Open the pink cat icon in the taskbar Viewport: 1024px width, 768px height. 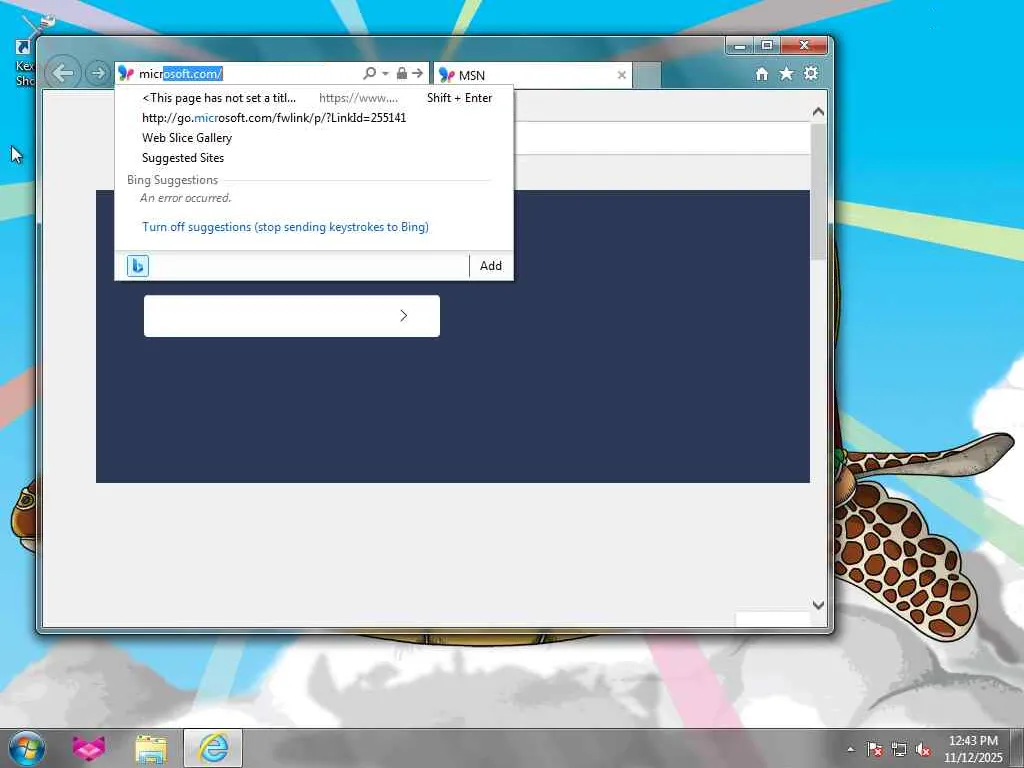click(88, 748)
